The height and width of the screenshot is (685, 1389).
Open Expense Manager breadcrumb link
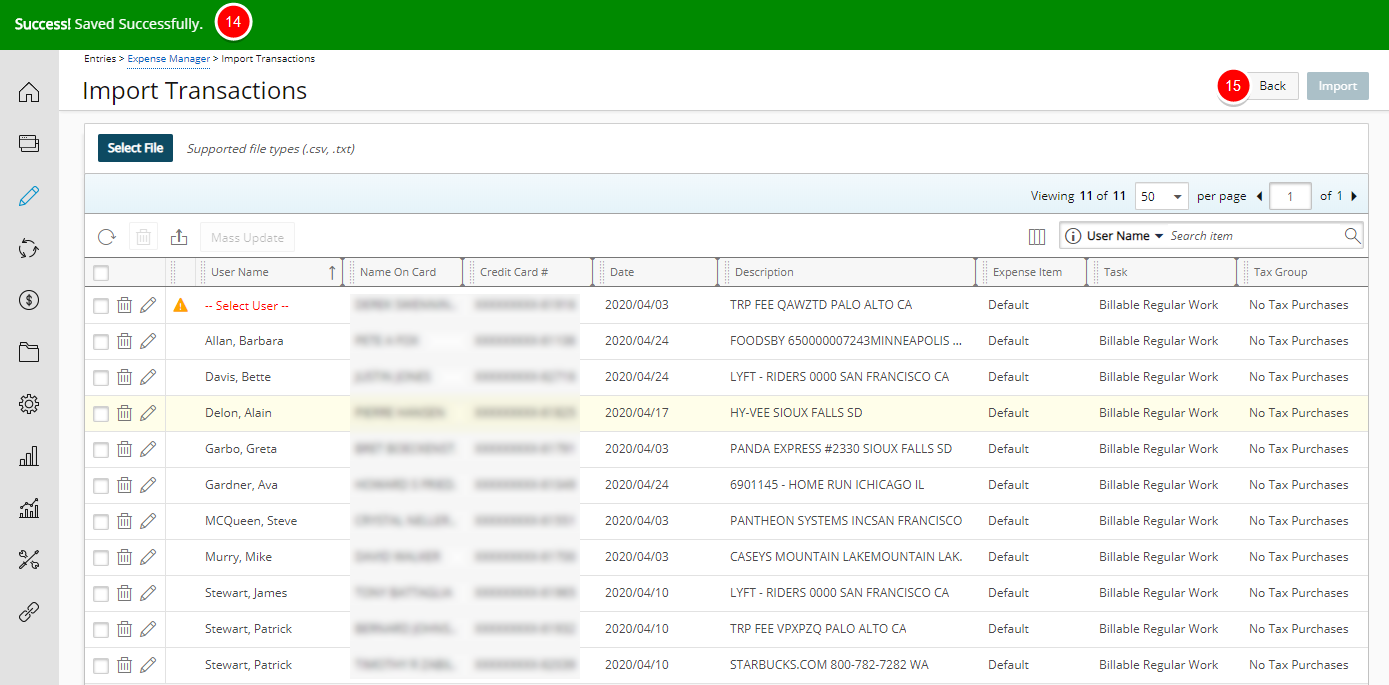coord(169,59)
